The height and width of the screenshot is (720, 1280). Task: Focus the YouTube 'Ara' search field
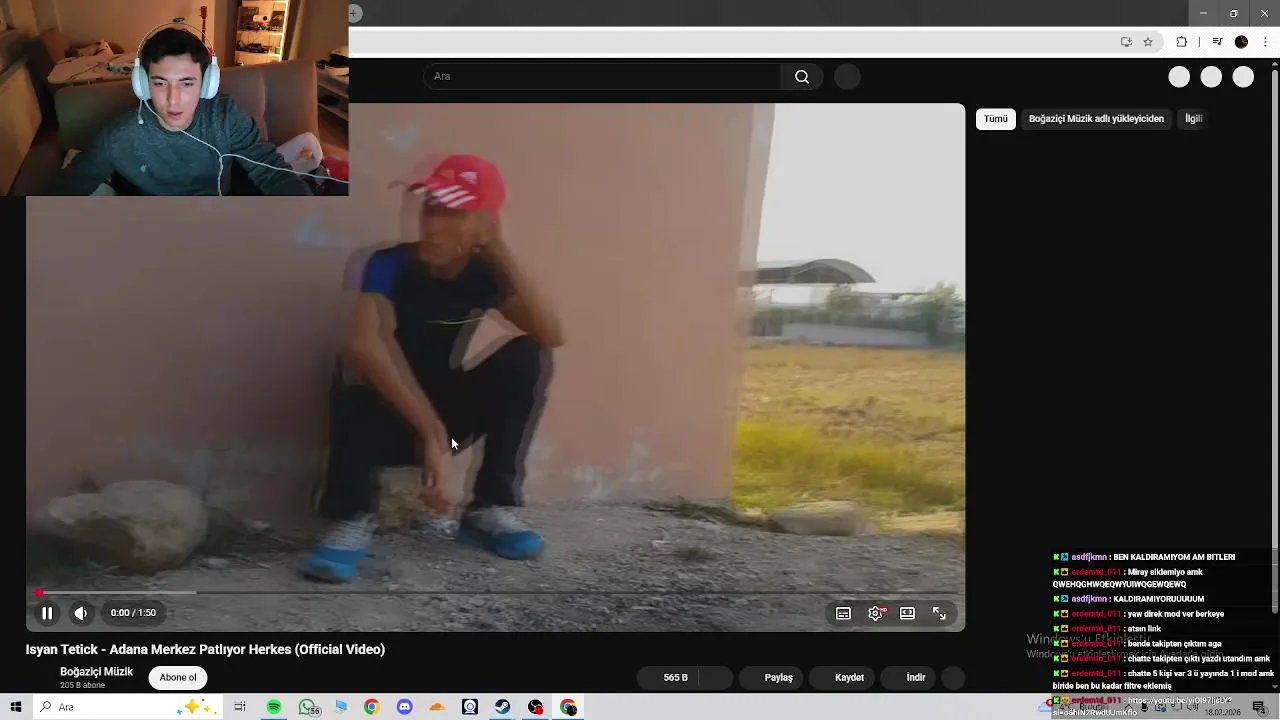(603, 77)
